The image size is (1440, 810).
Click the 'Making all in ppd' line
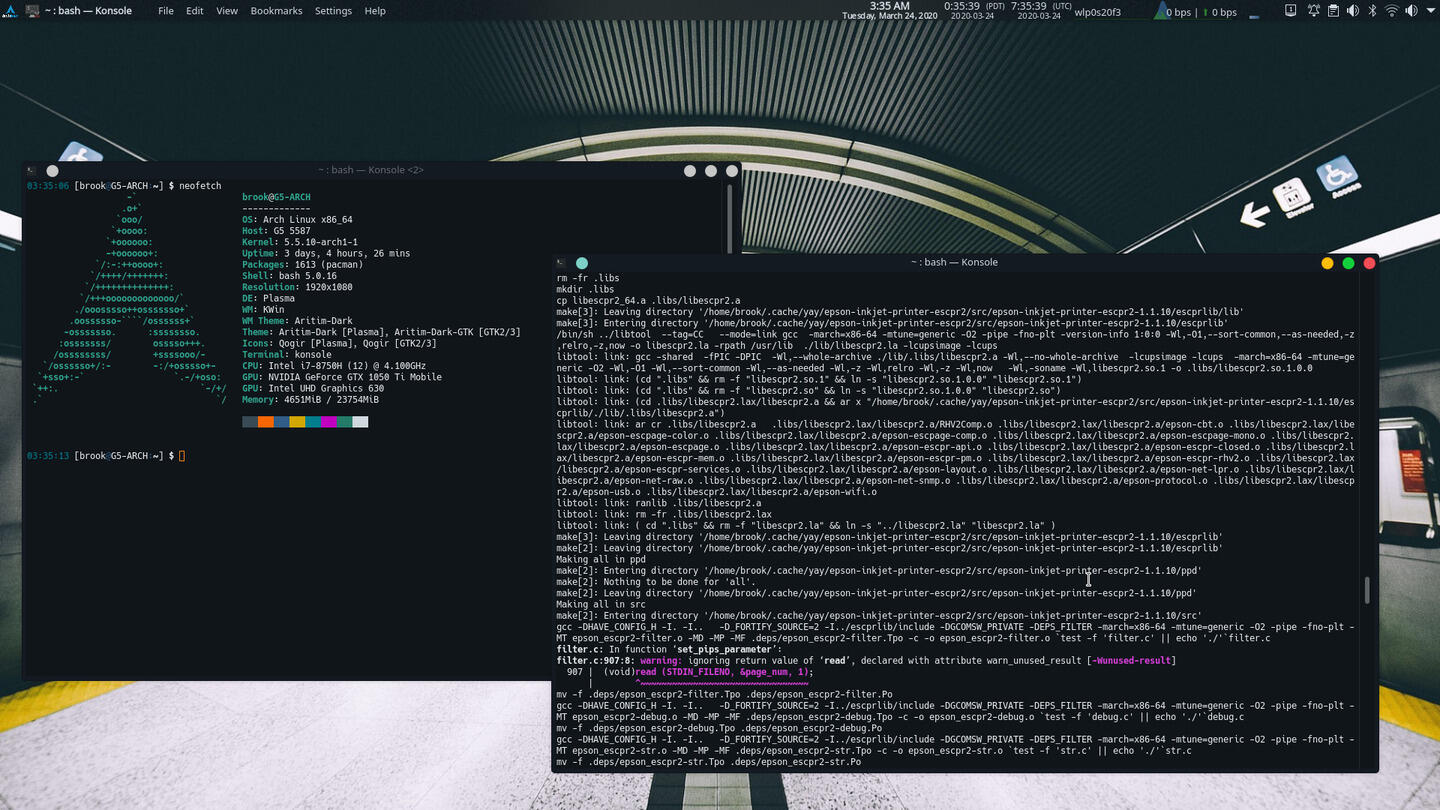(x=601, y=559)
